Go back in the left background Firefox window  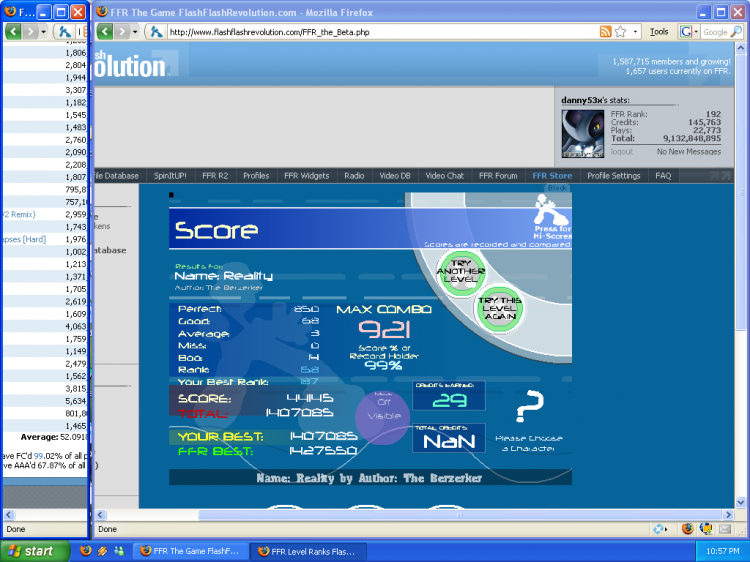(13, 32)
